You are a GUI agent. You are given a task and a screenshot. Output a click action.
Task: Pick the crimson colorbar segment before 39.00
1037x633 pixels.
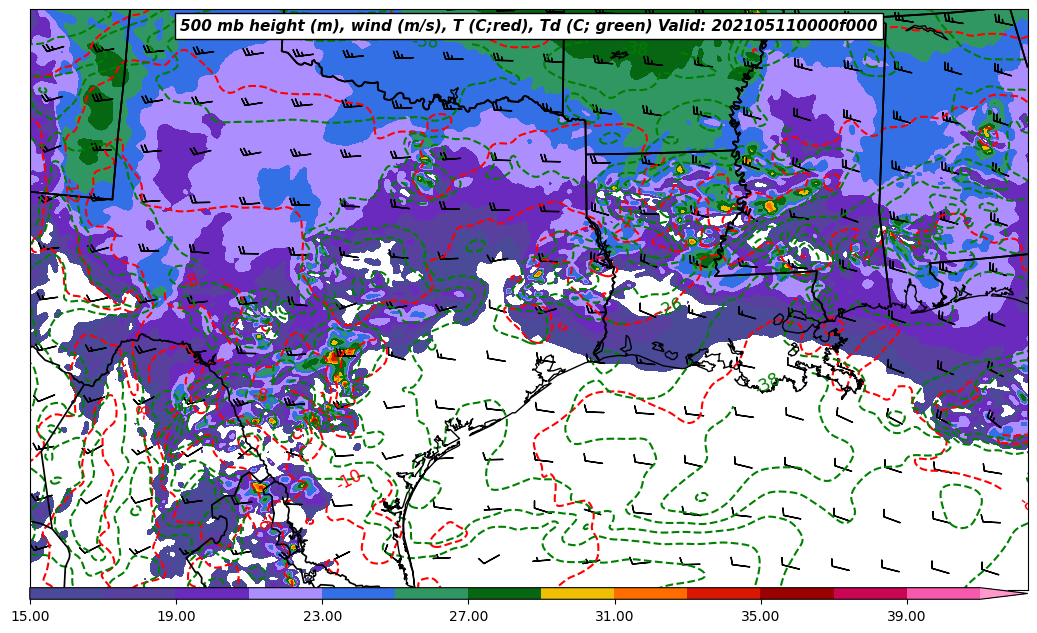(x=870, y=593)
